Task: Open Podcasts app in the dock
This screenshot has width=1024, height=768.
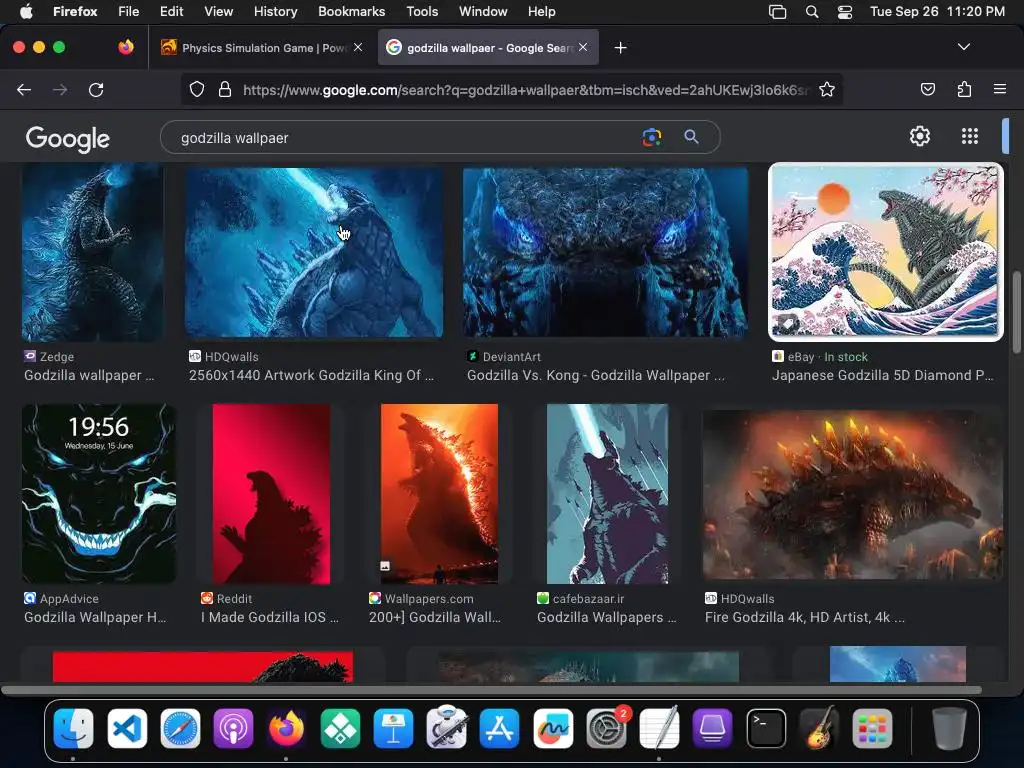Action: pos(233,729)
